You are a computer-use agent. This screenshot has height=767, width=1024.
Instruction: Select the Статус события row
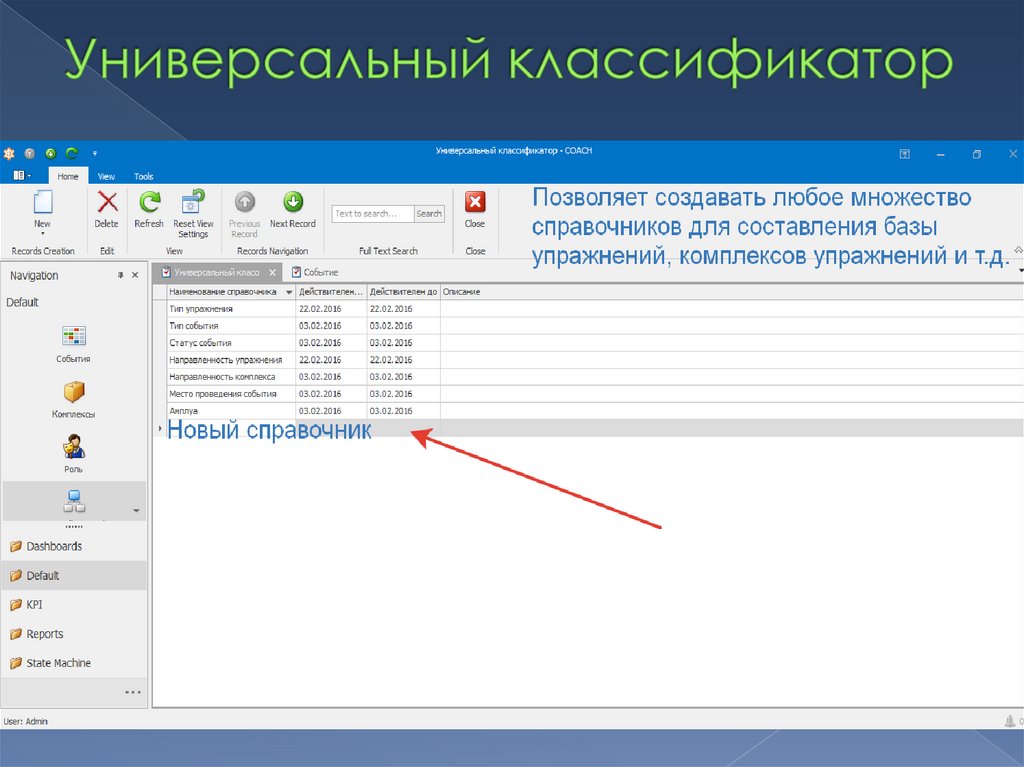click(588, 343)
